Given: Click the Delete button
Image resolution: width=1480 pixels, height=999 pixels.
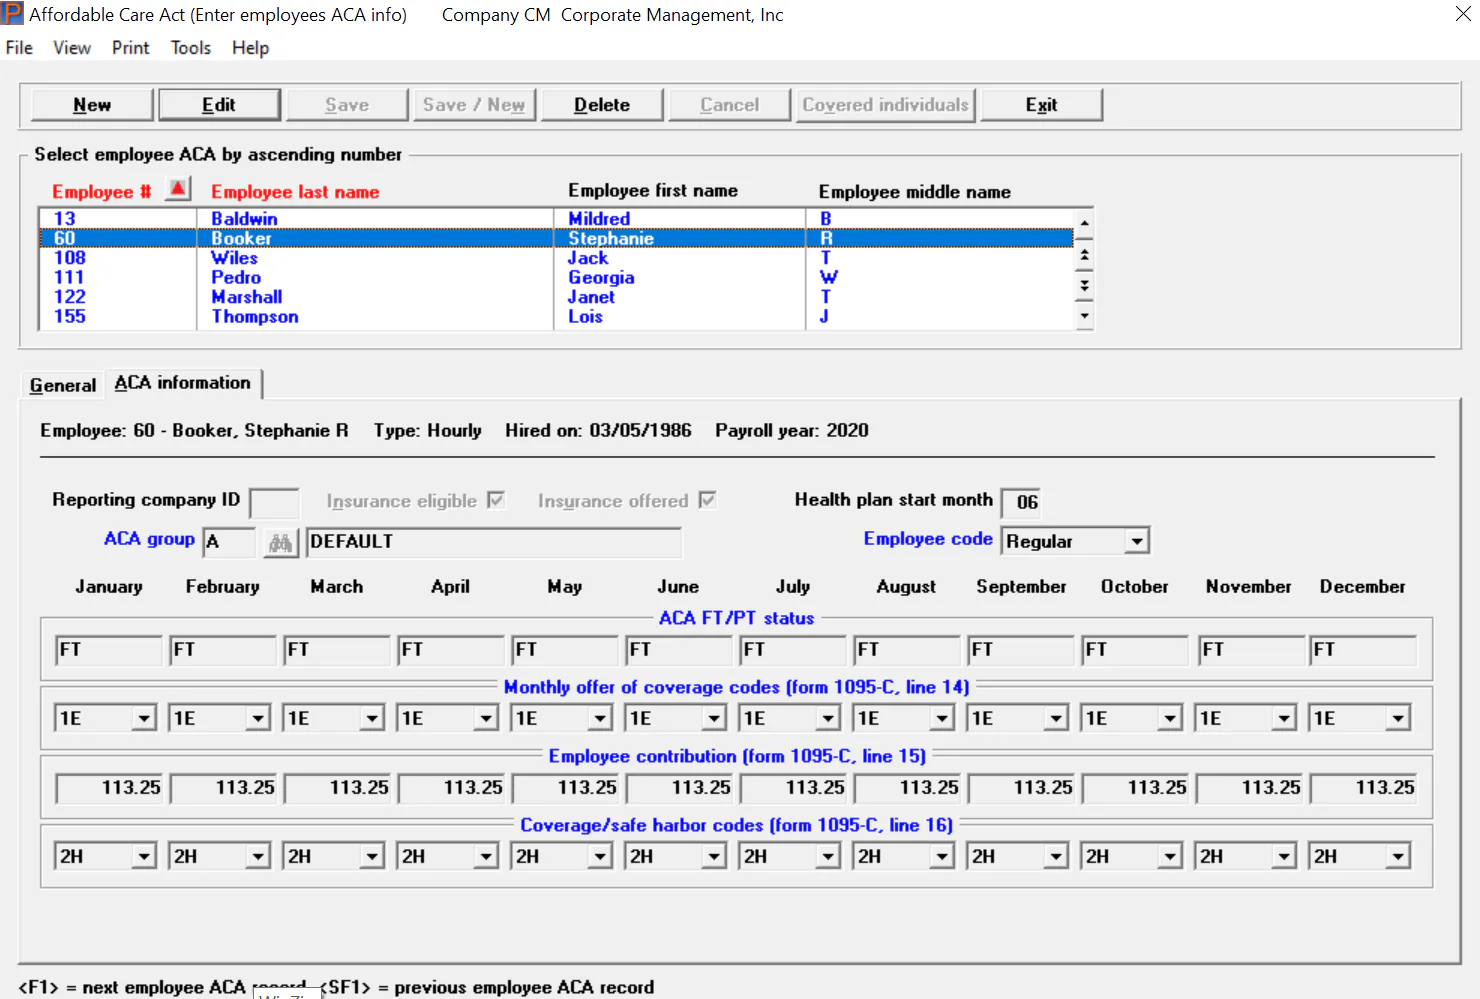Looking at the screenshot, I should coord(602,105).
